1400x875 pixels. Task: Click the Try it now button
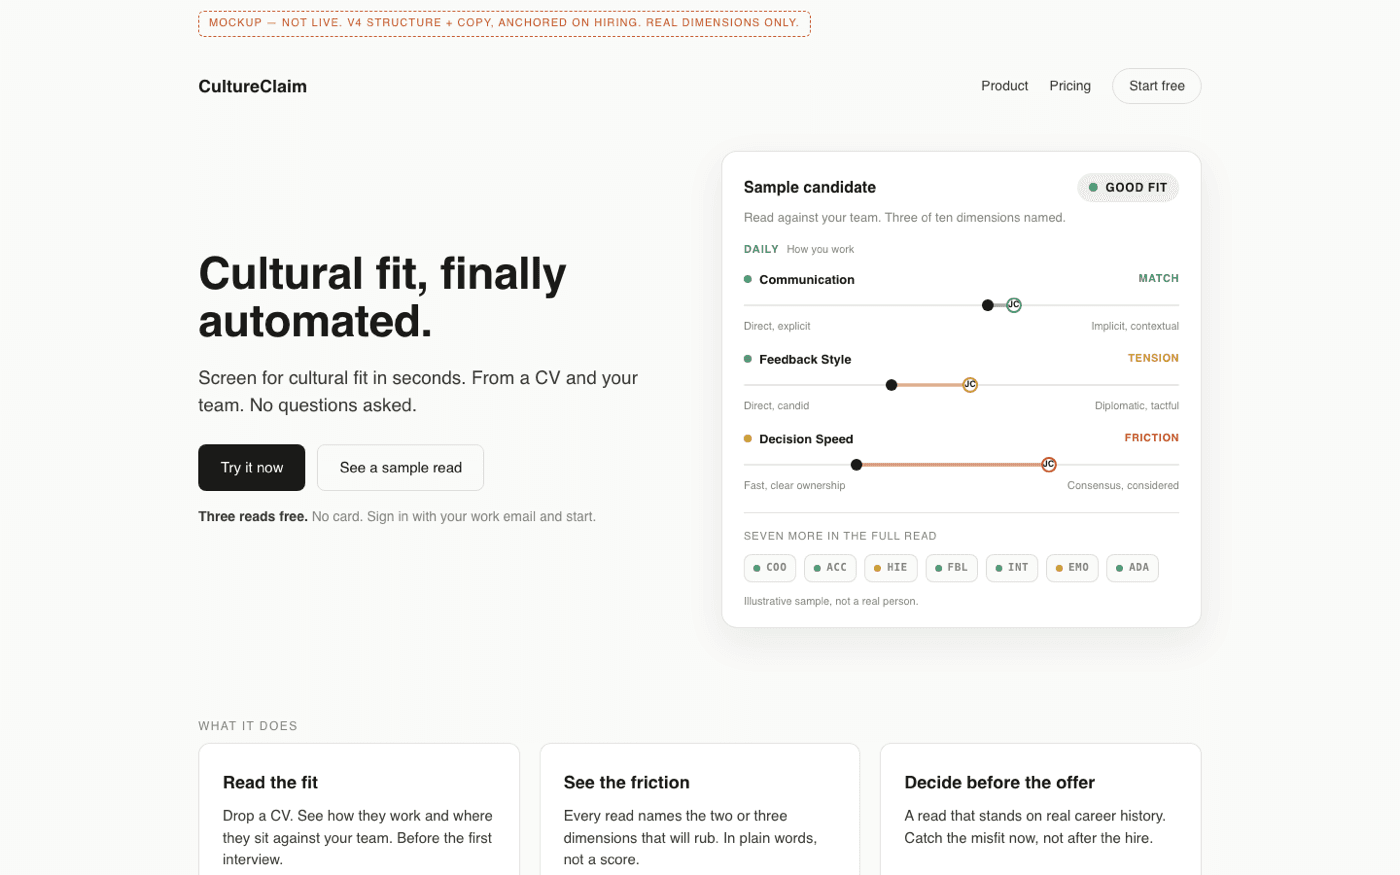click(251, 467)
